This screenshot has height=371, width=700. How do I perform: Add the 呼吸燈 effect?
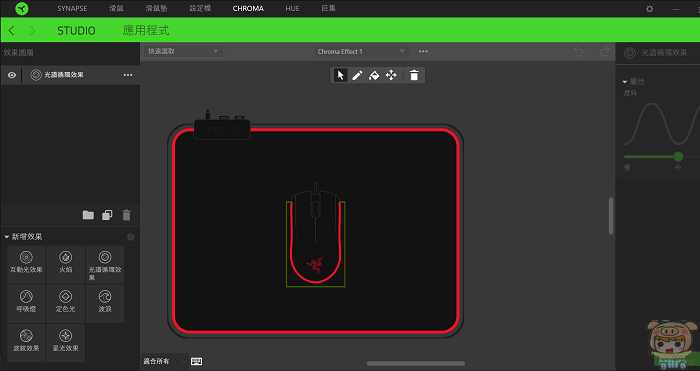tap(26, 304)
